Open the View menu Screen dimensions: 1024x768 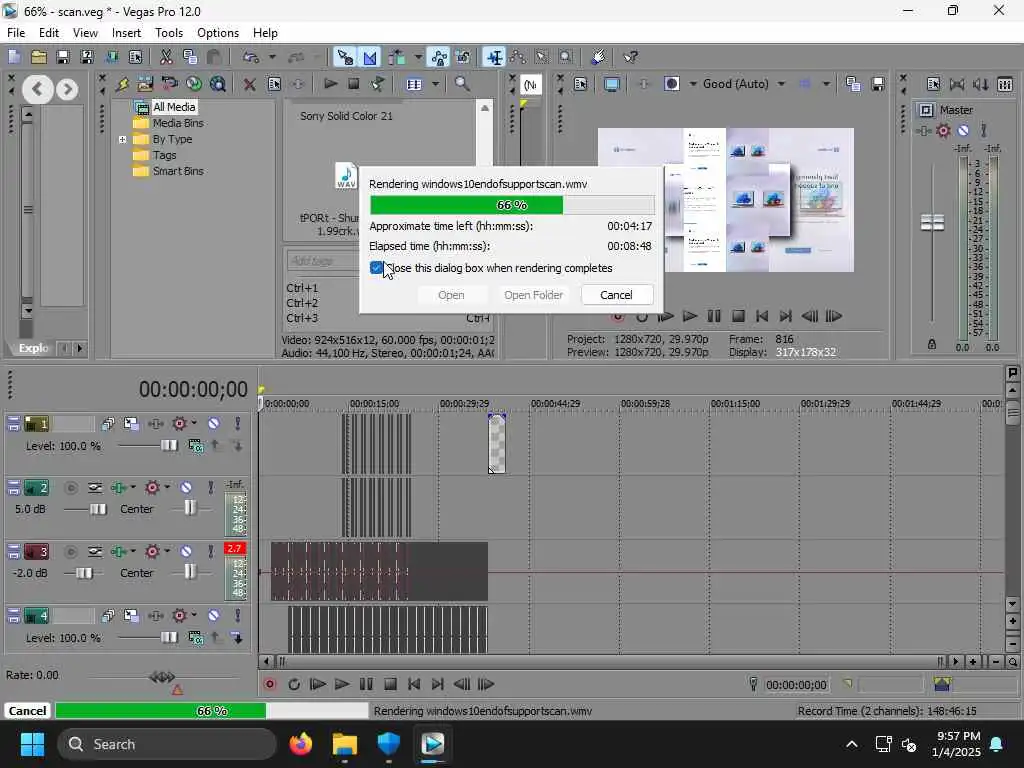point(85,33)
